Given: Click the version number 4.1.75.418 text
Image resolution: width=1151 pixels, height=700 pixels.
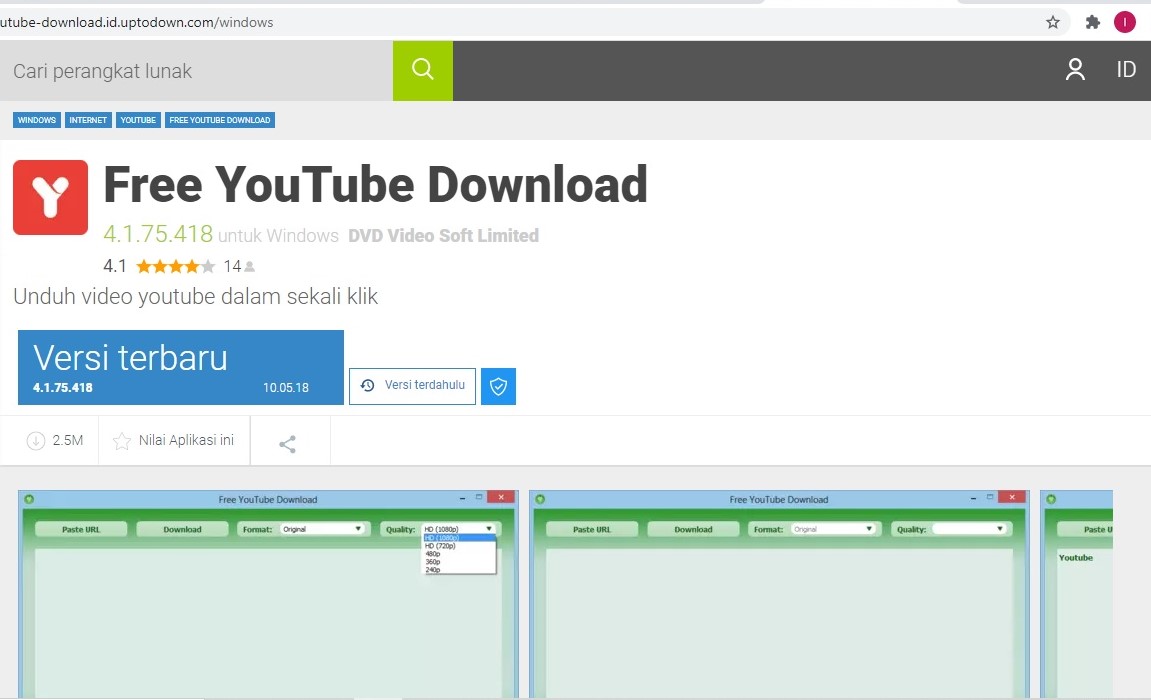Looking at the screenshot, I should point(158,234).
